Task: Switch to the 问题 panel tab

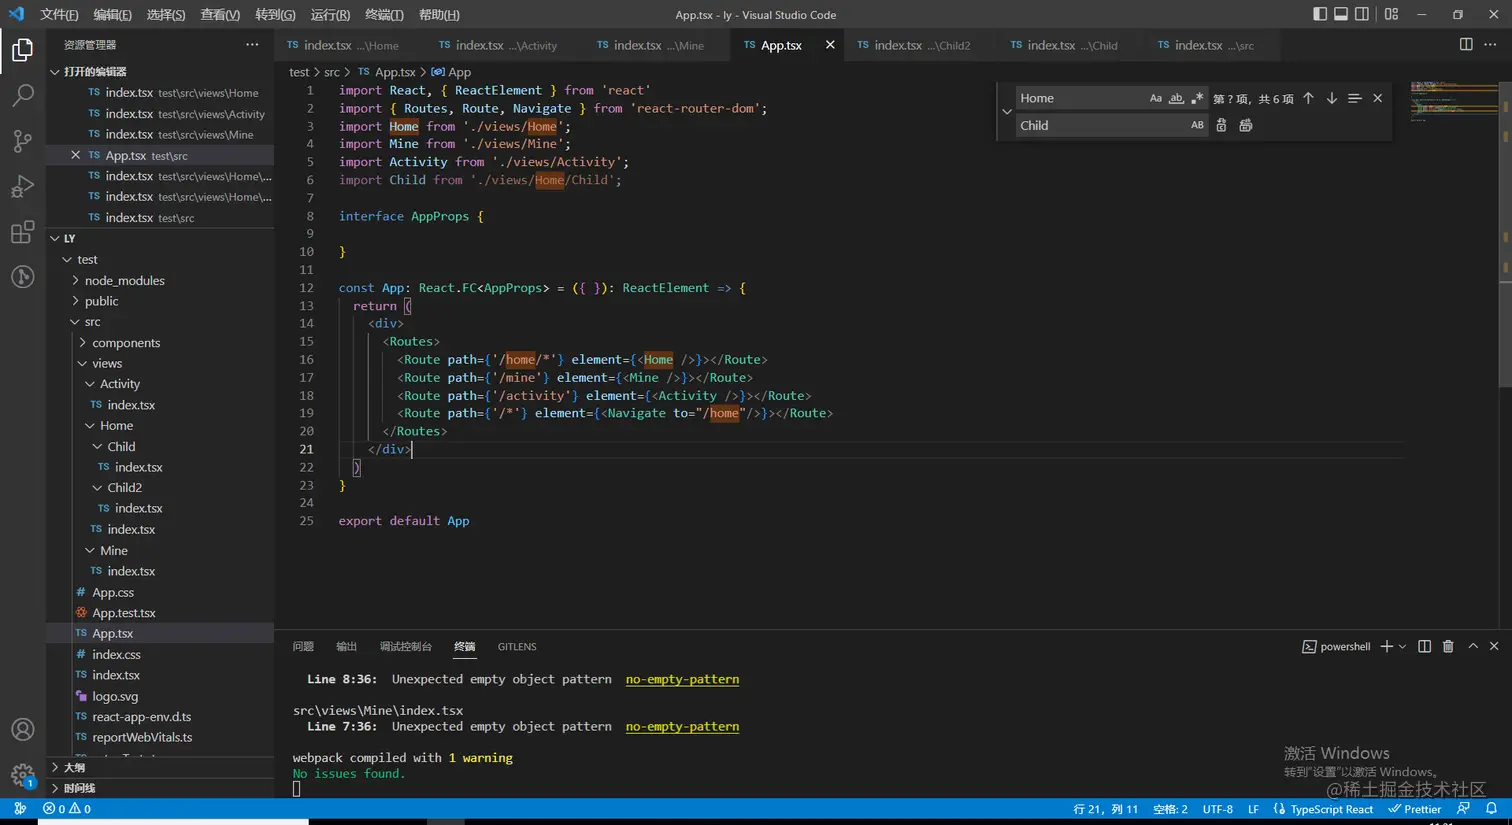Action: tap(303, 647)
